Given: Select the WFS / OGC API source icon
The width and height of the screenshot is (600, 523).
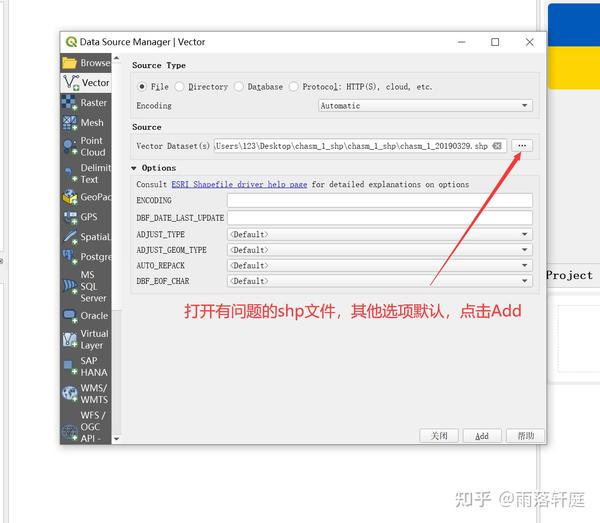Looking at the screenshot, I should click(x=70, y=433).
